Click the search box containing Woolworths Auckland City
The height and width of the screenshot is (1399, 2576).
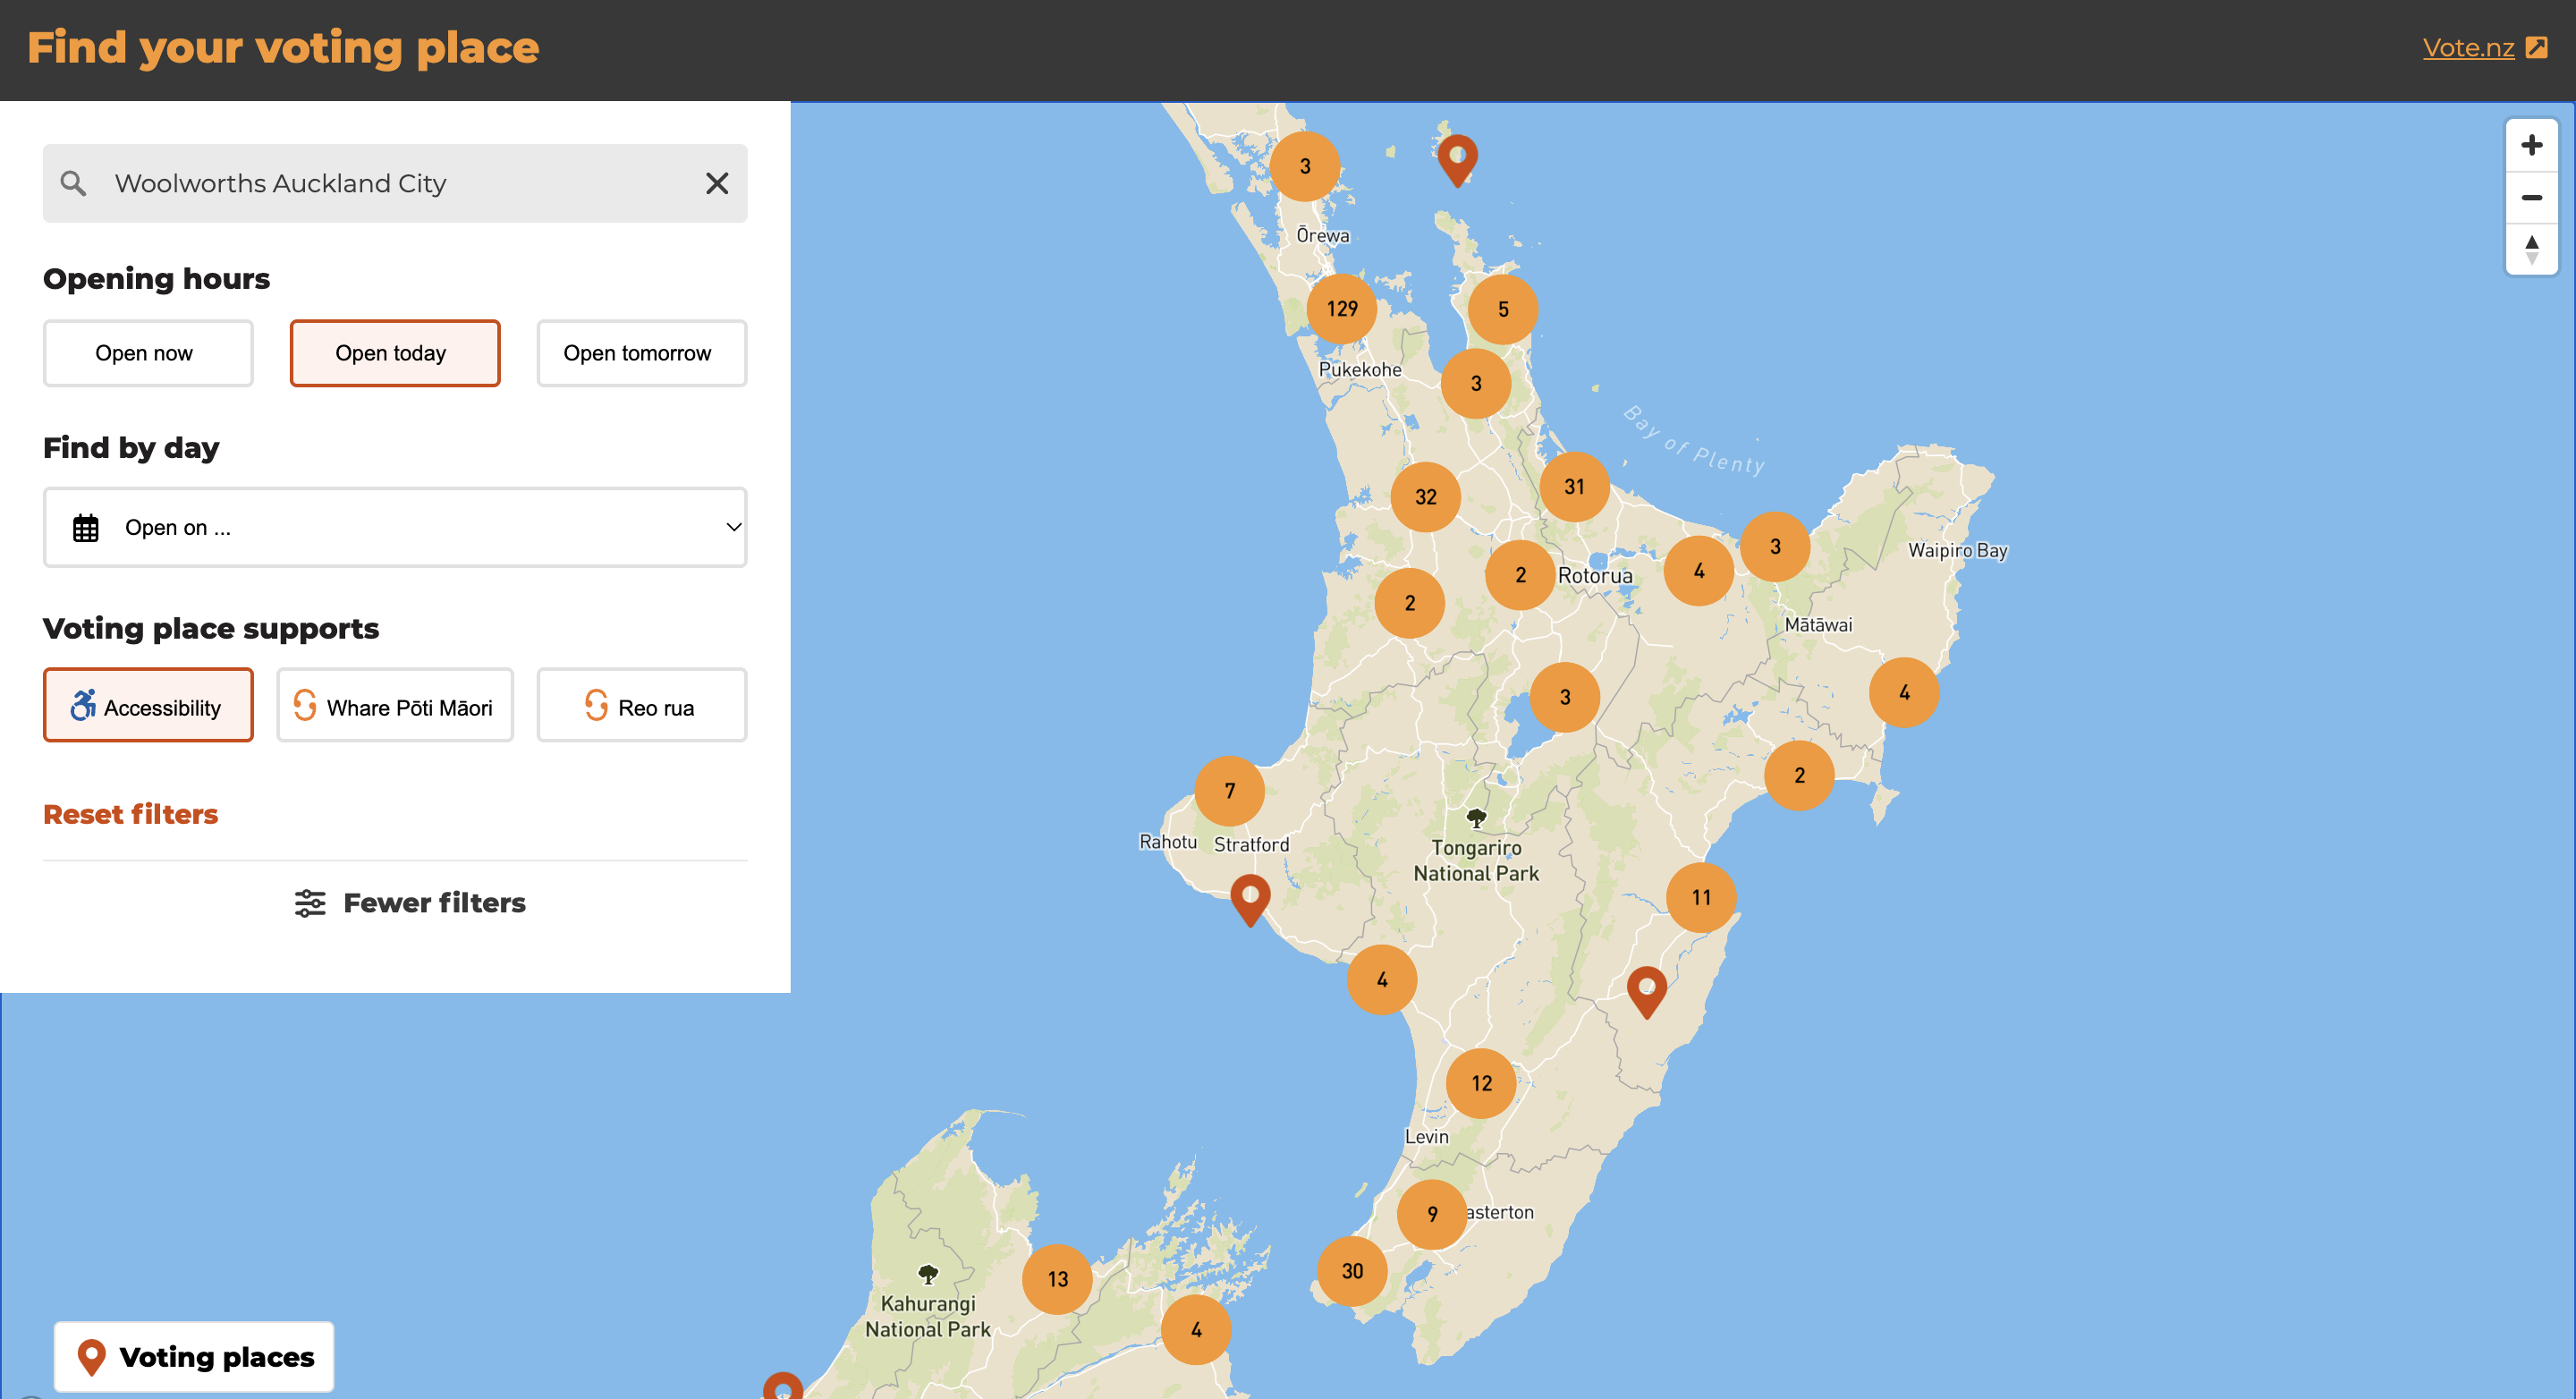[x=395, y=183]
